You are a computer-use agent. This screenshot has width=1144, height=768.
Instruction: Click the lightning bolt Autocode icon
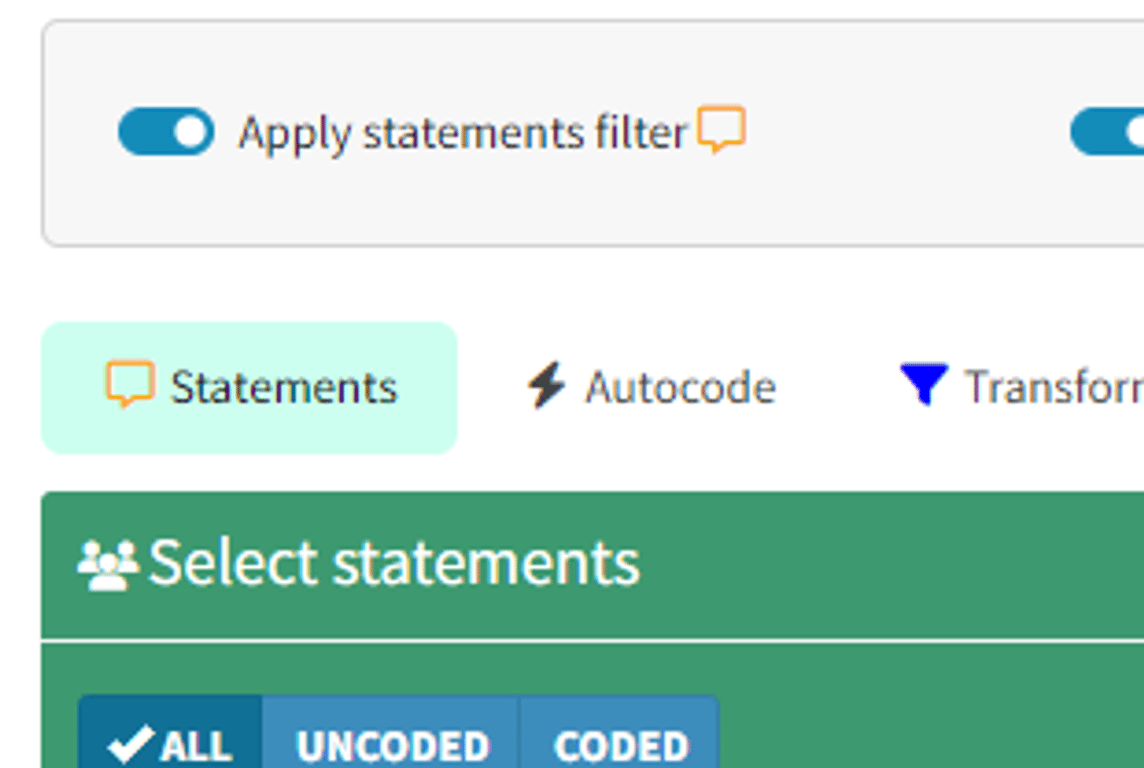(546, 386)
